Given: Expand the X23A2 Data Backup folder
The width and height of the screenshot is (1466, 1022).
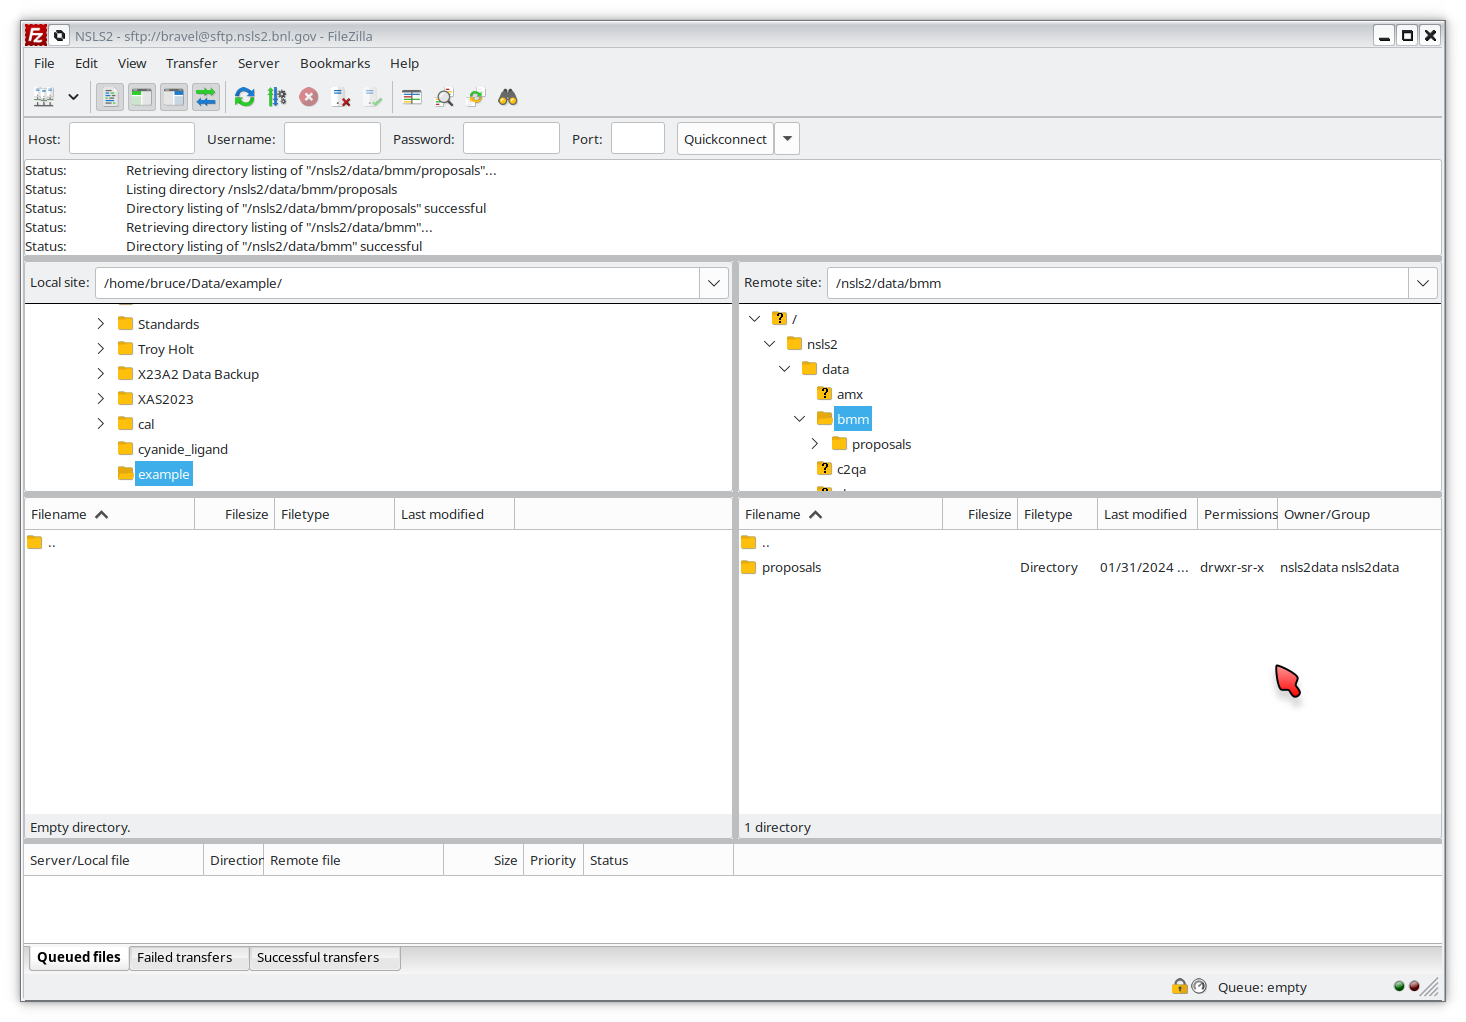Looking at the screenshot, I should click(101, 373).
